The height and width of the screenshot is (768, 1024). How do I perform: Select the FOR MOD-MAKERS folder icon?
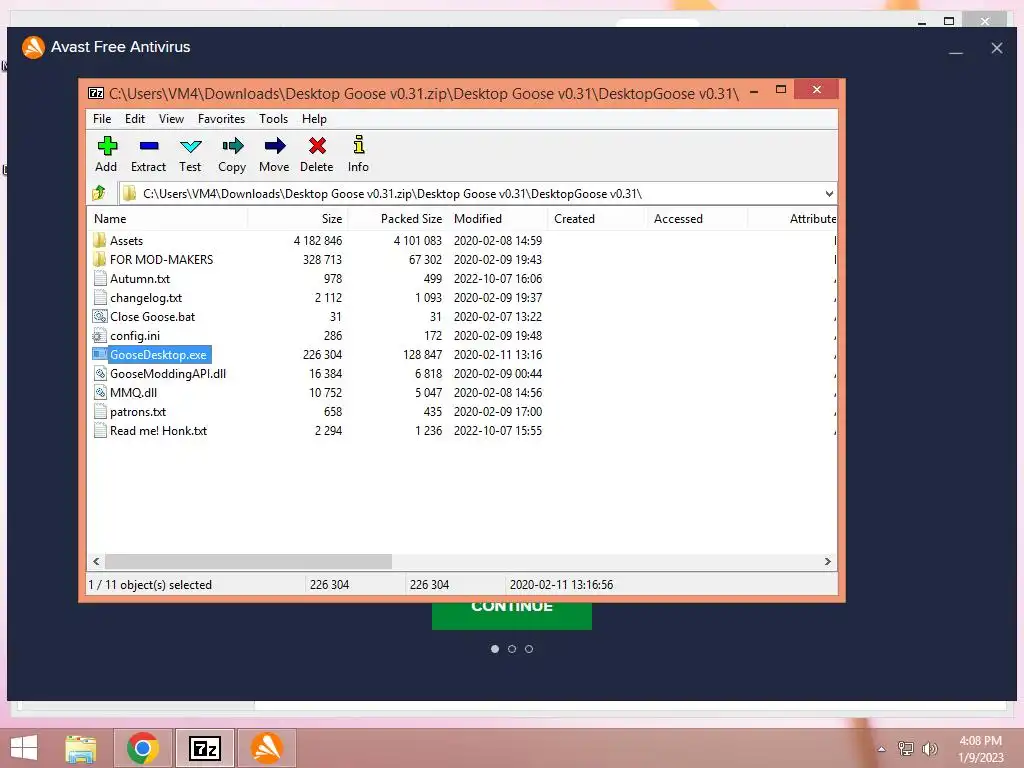(99, 259)
